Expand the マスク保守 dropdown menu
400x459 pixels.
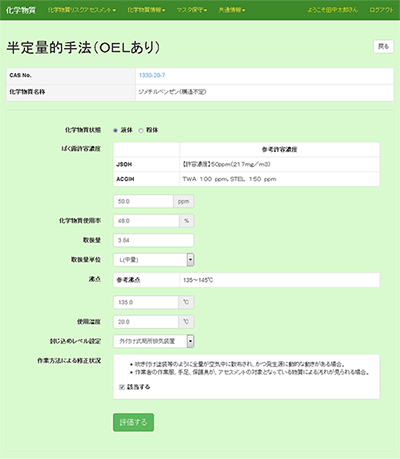[x=192, y=10]
